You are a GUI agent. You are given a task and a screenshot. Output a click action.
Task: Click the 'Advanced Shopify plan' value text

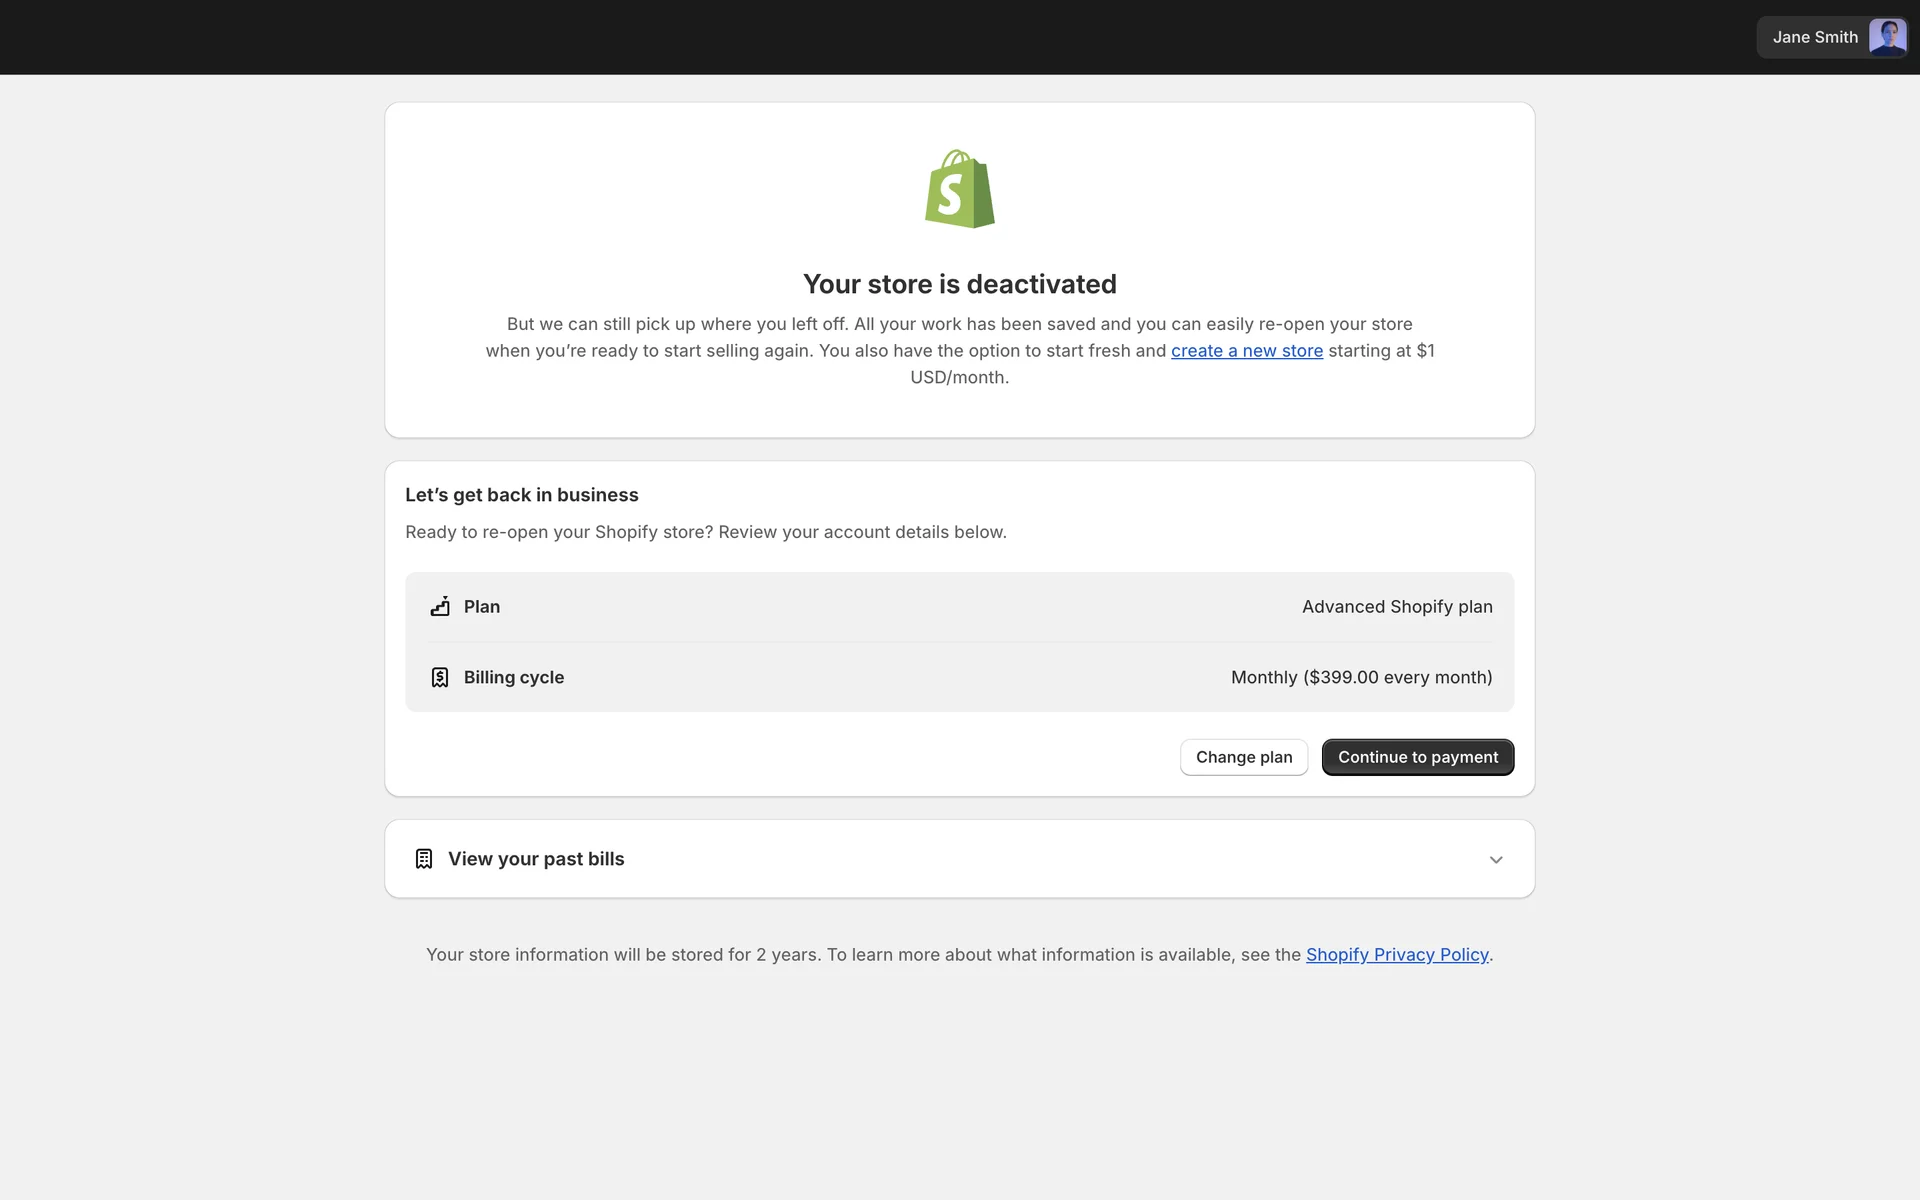tap(1396, 607)
